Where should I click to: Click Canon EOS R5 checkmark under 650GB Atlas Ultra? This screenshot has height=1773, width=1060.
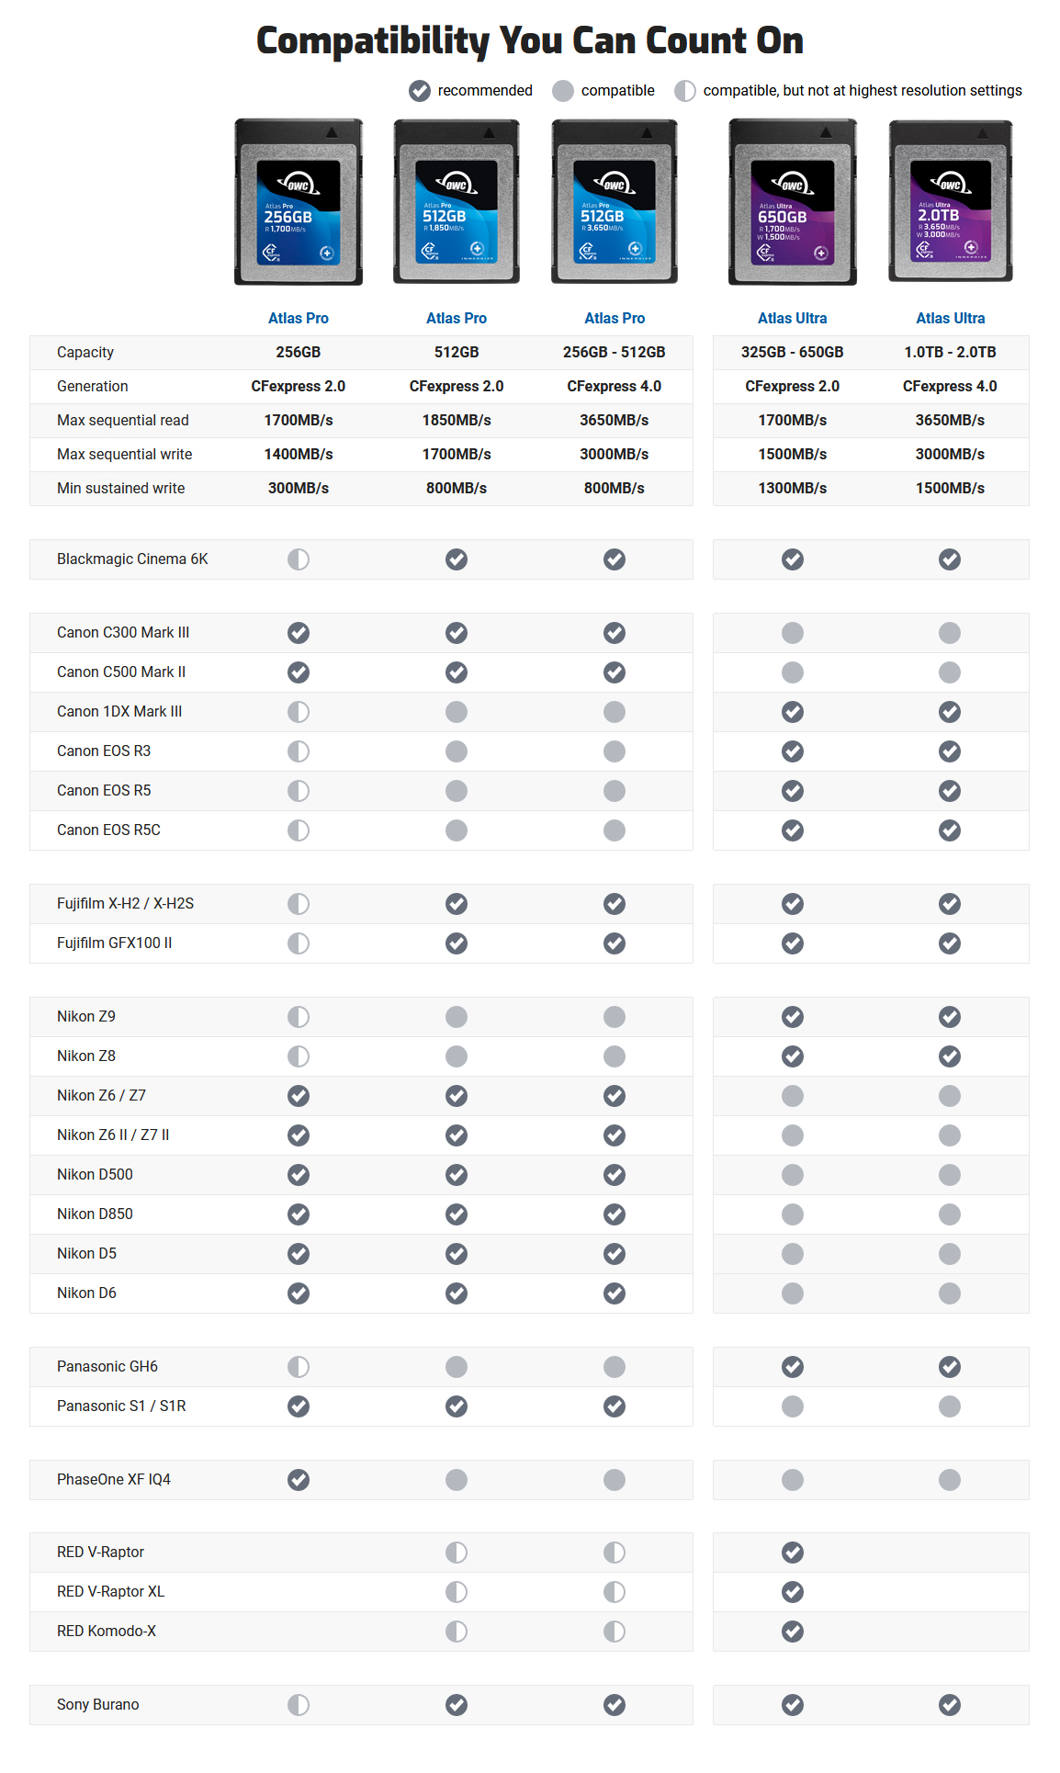point(792,791)
